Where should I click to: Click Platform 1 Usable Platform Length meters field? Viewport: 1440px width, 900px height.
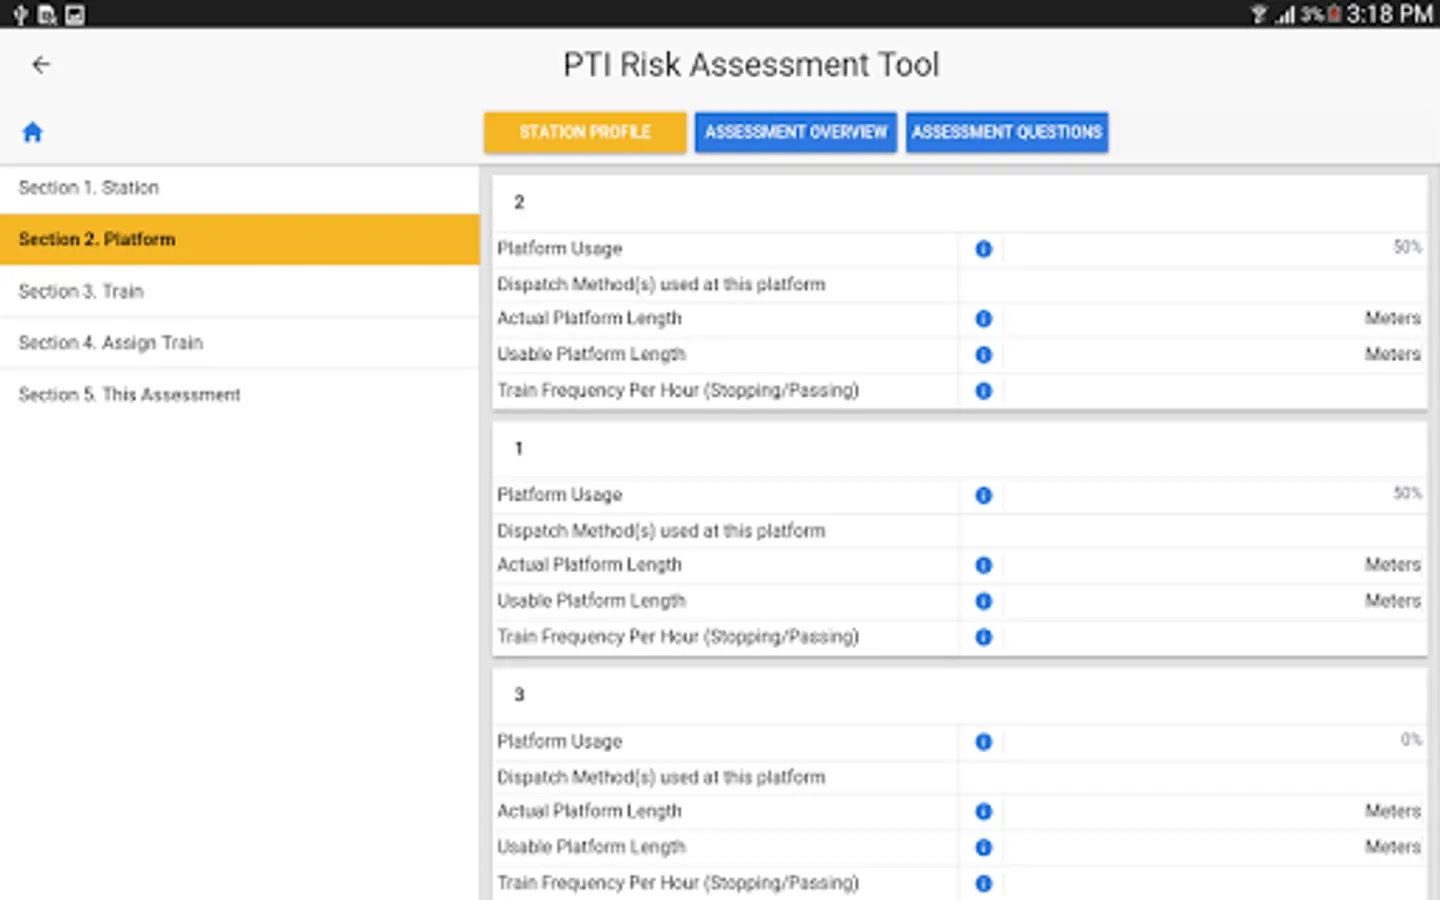tap(1200, 601)
